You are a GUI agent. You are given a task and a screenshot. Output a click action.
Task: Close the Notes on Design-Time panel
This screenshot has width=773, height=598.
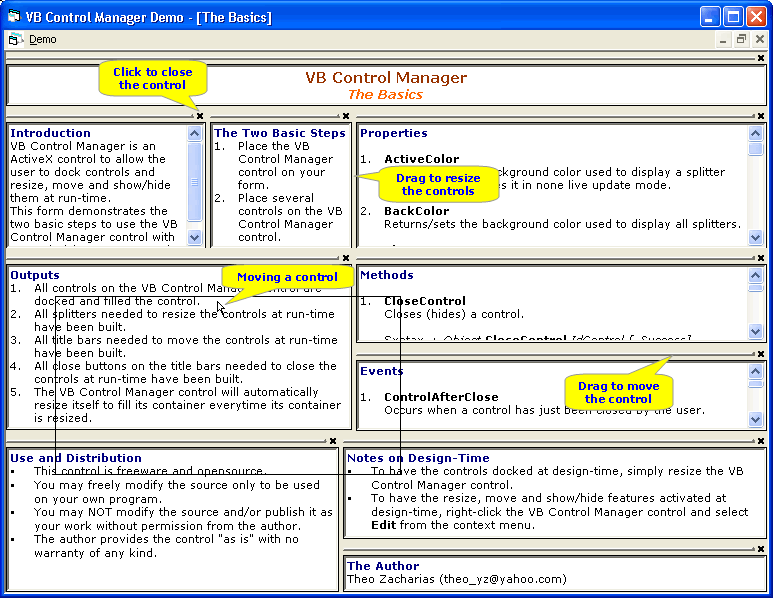[x=761, y=440]
